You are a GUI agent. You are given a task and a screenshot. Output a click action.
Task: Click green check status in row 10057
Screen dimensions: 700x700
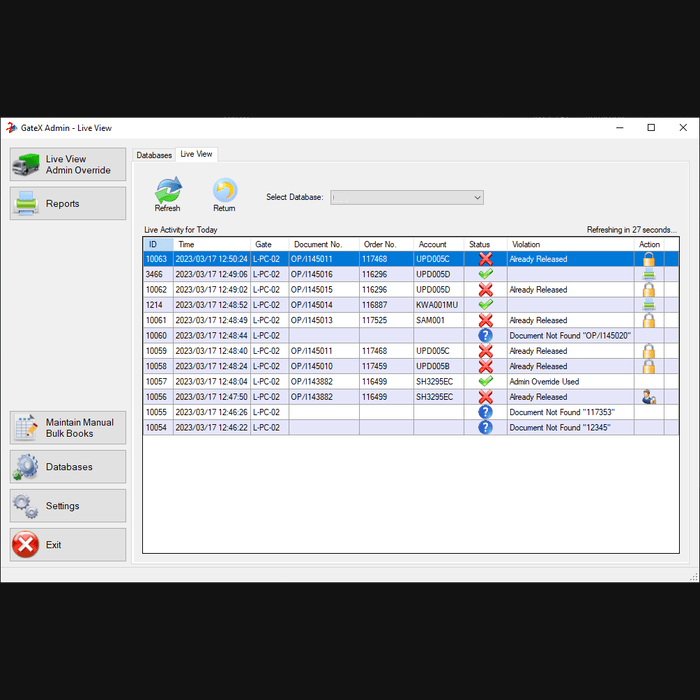tap(486, 381)
